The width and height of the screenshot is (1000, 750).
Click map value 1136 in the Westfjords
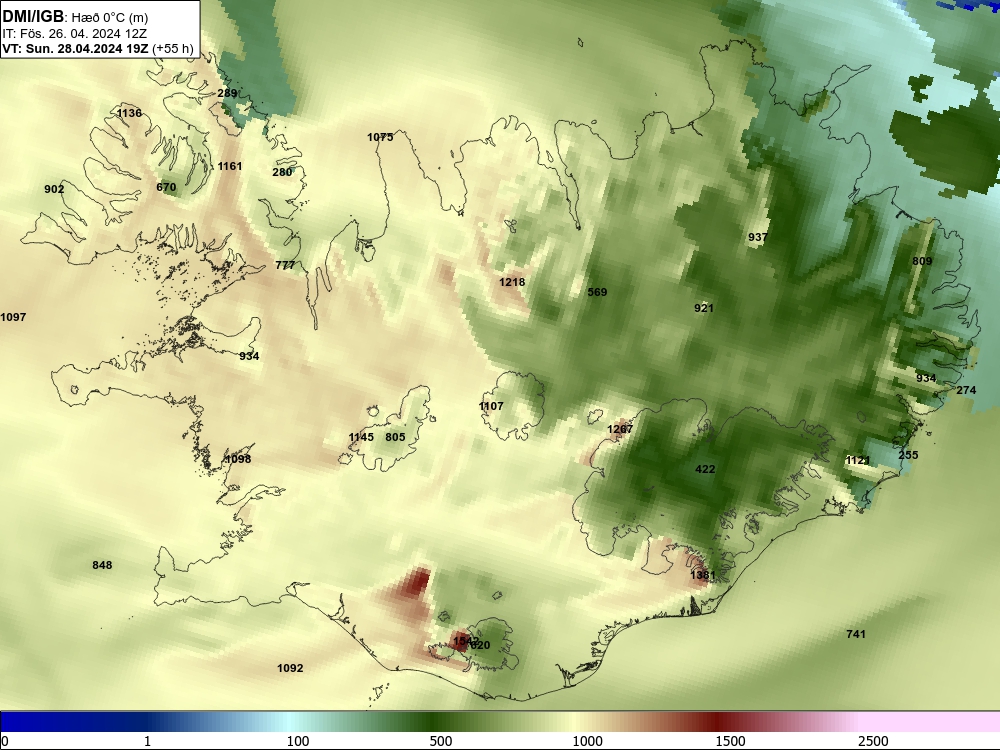pos(129,113)
